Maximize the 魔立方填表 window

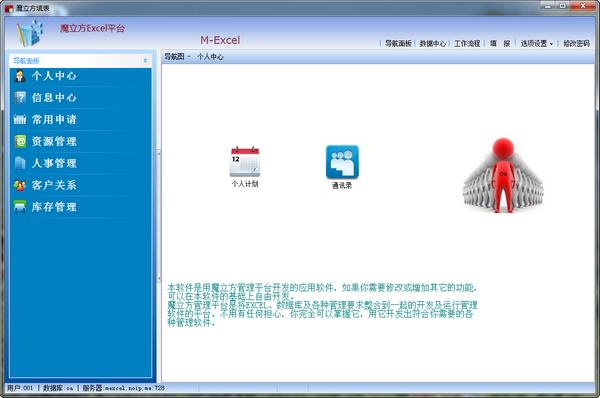562,6
